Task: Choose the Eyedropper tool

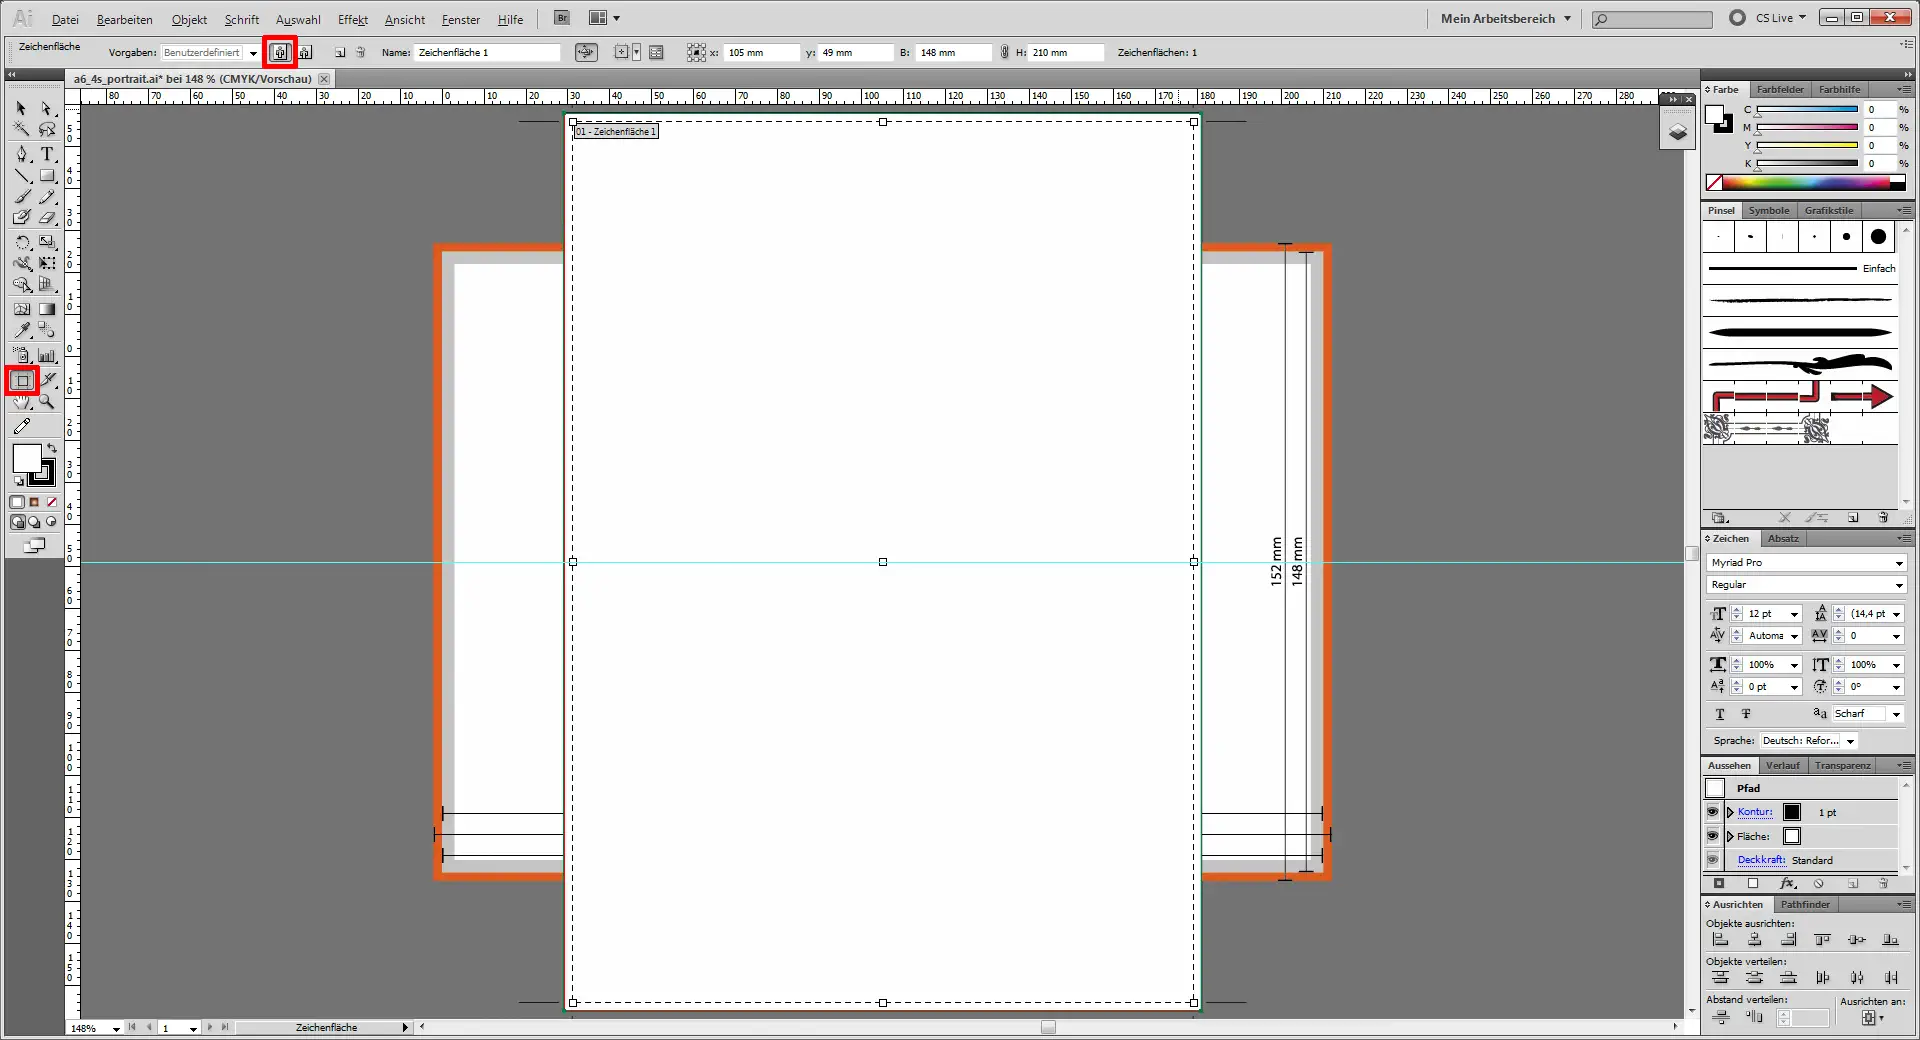Action: click(x=22, y=330)
